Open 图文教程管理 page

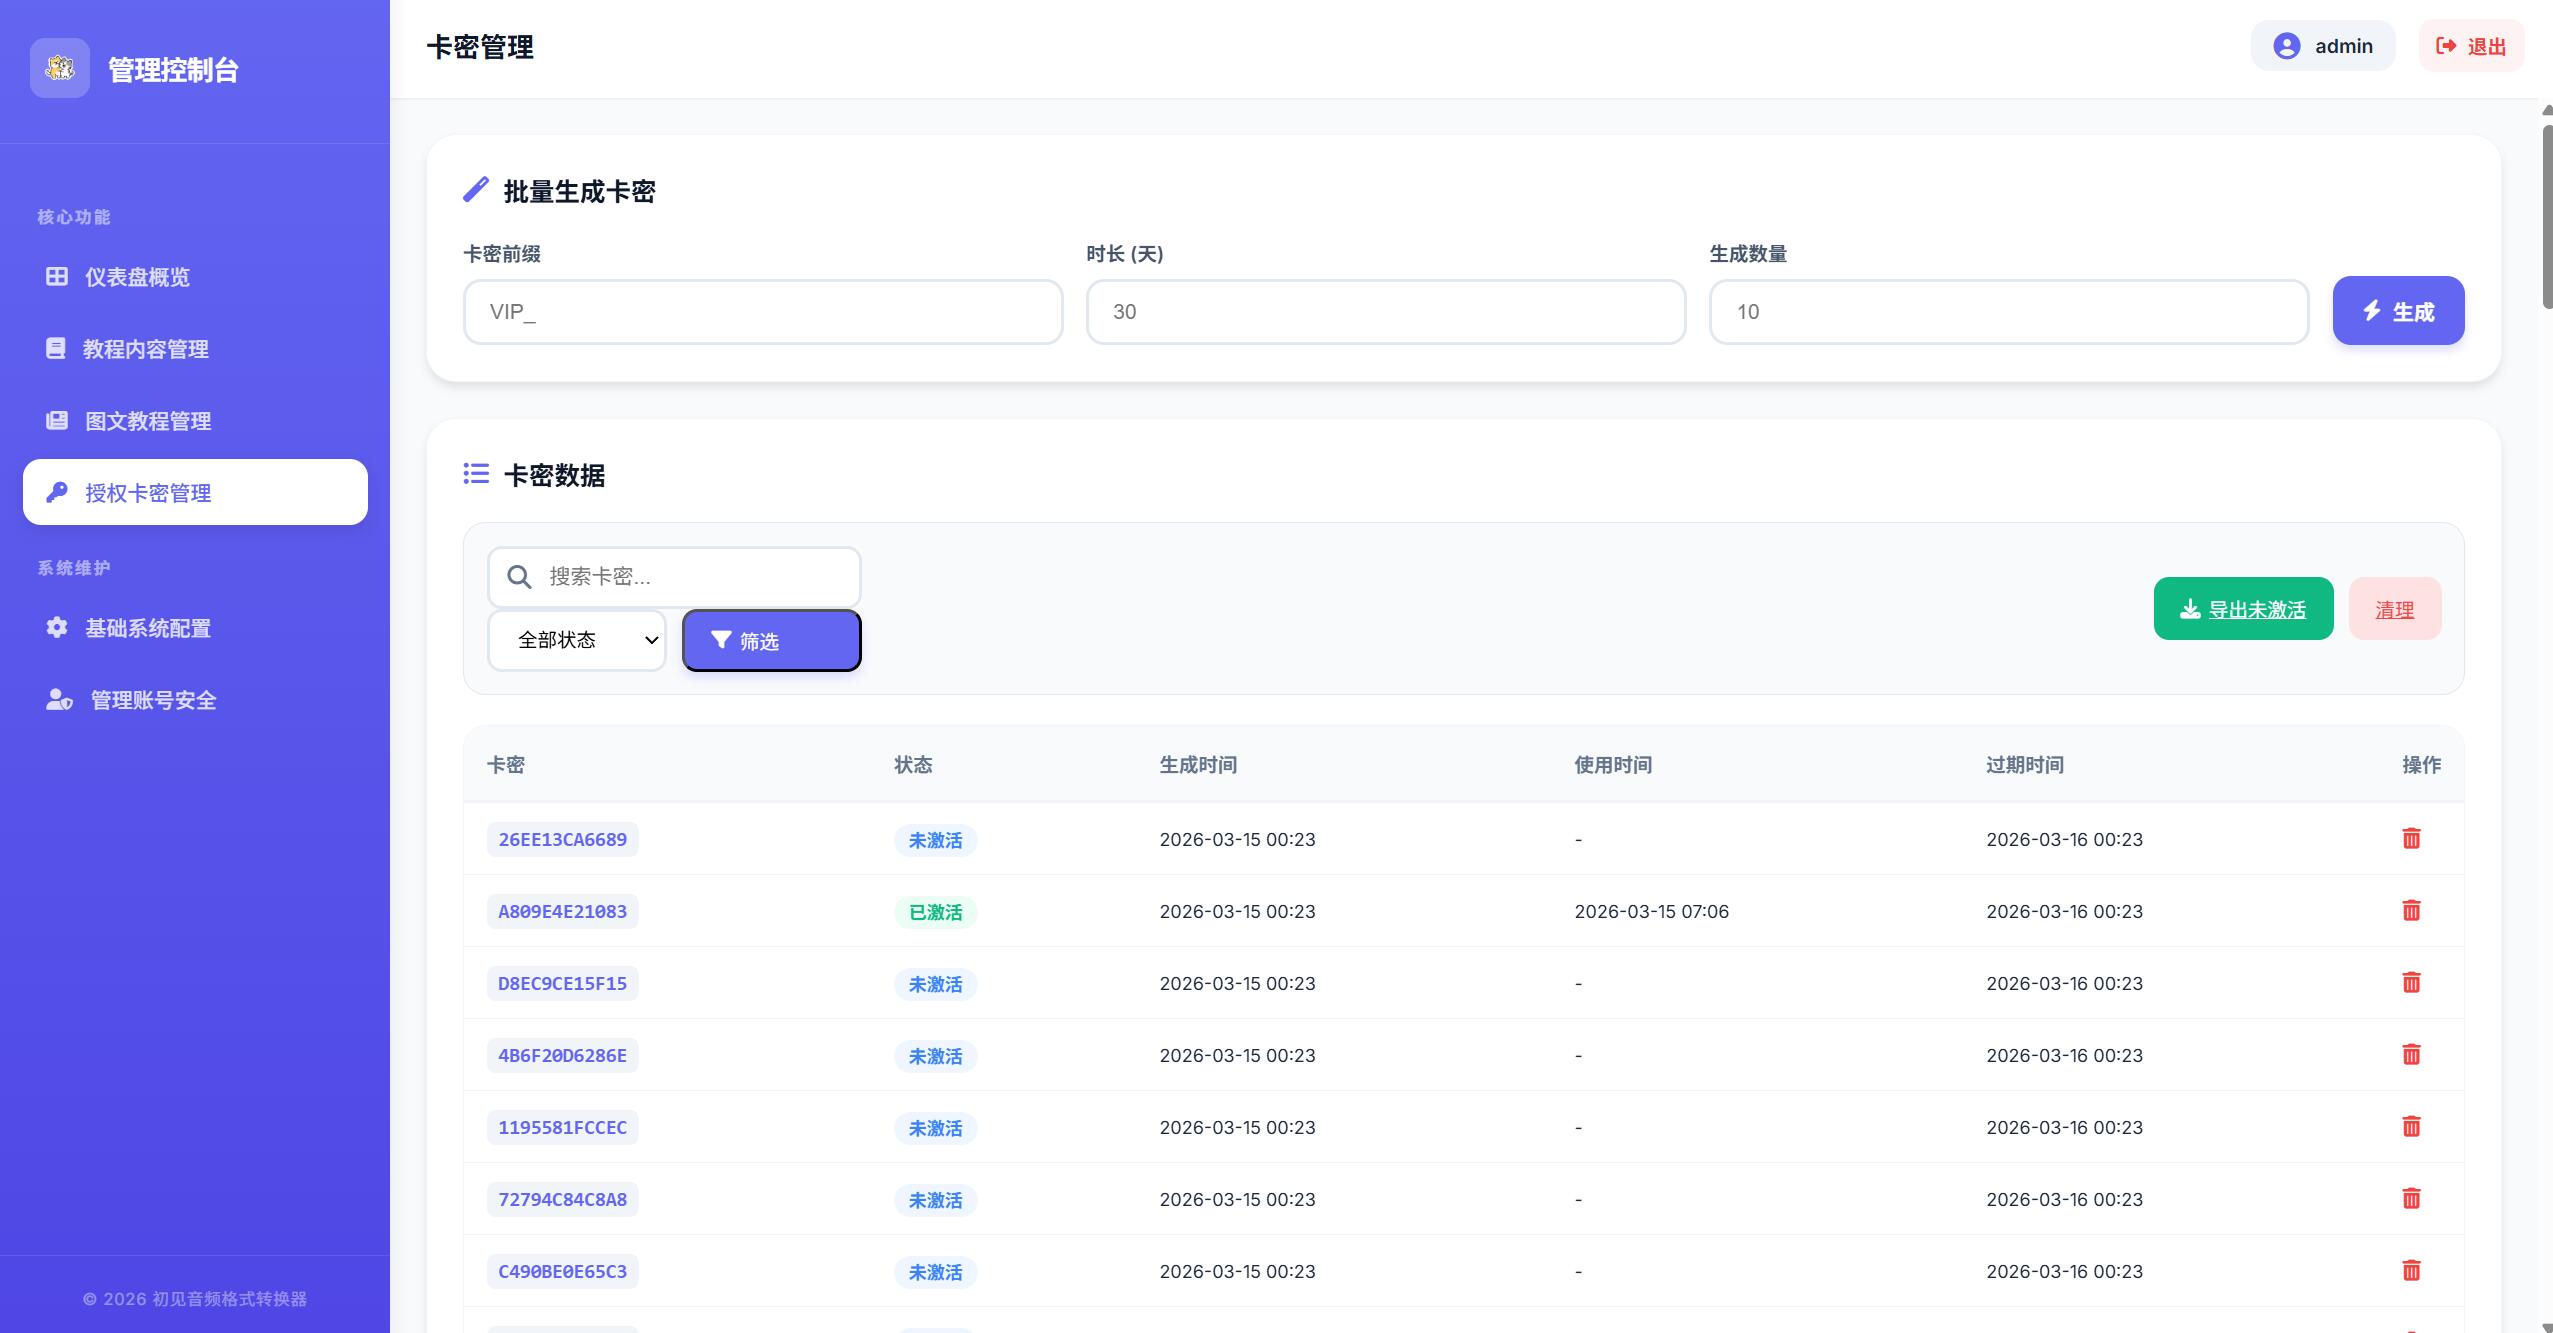pos(147,421)
